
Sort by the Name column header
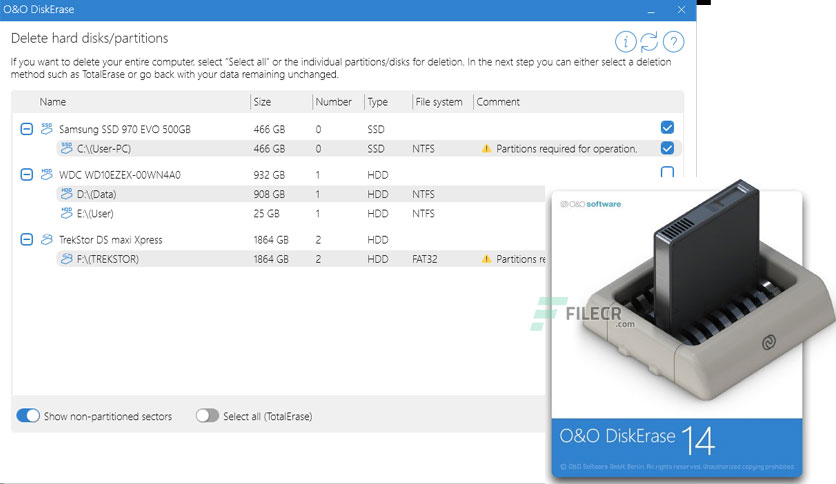point(53,102)
